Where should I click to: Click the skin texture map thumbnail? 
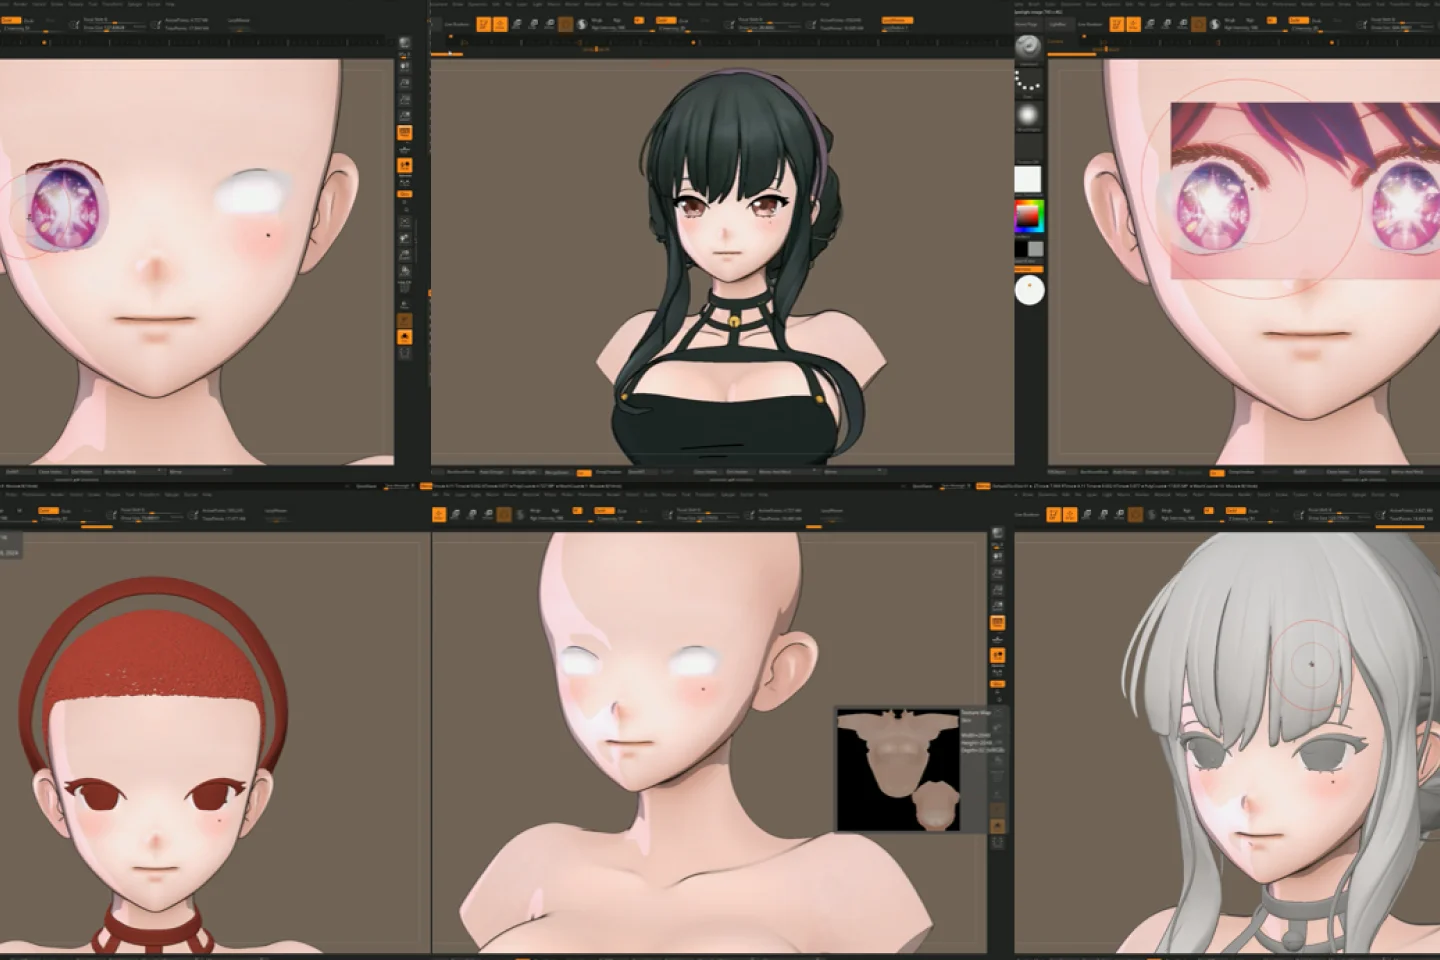(898, 770)
